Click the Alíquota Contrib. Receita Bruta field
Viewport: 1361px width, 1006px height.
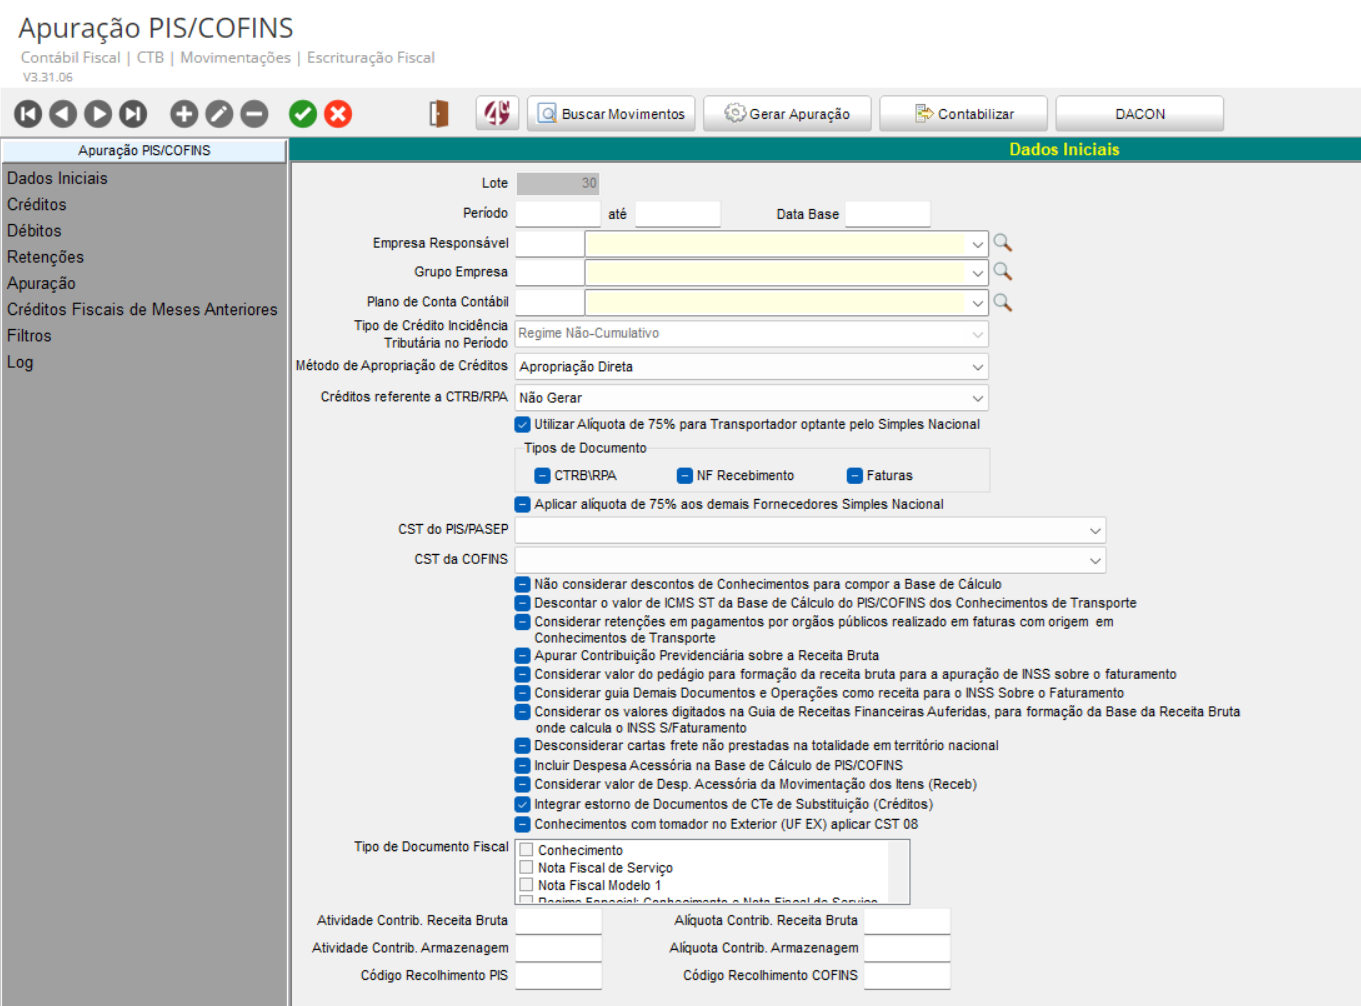tap(907, 921)
